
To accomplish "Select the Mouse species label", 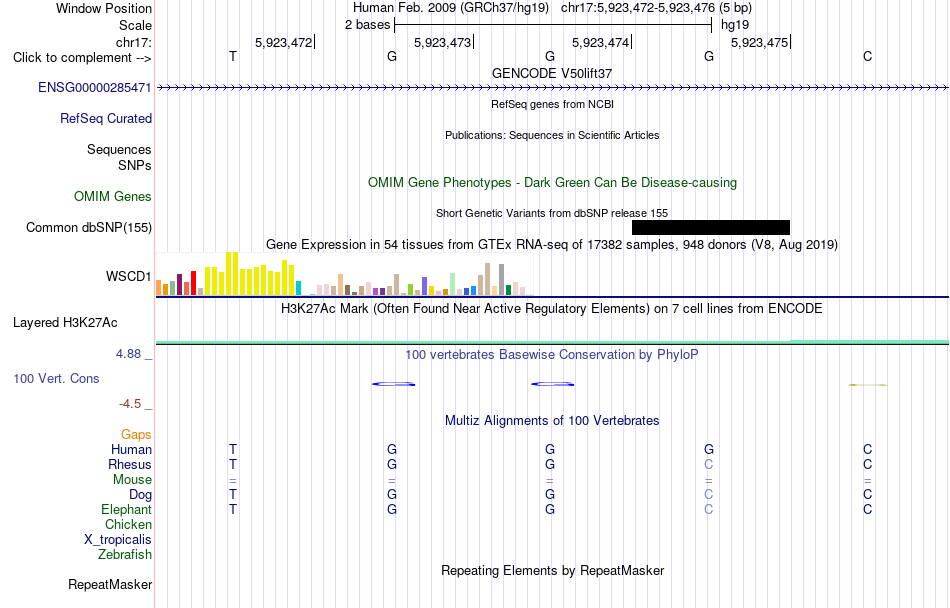I will tap(132, 480).
